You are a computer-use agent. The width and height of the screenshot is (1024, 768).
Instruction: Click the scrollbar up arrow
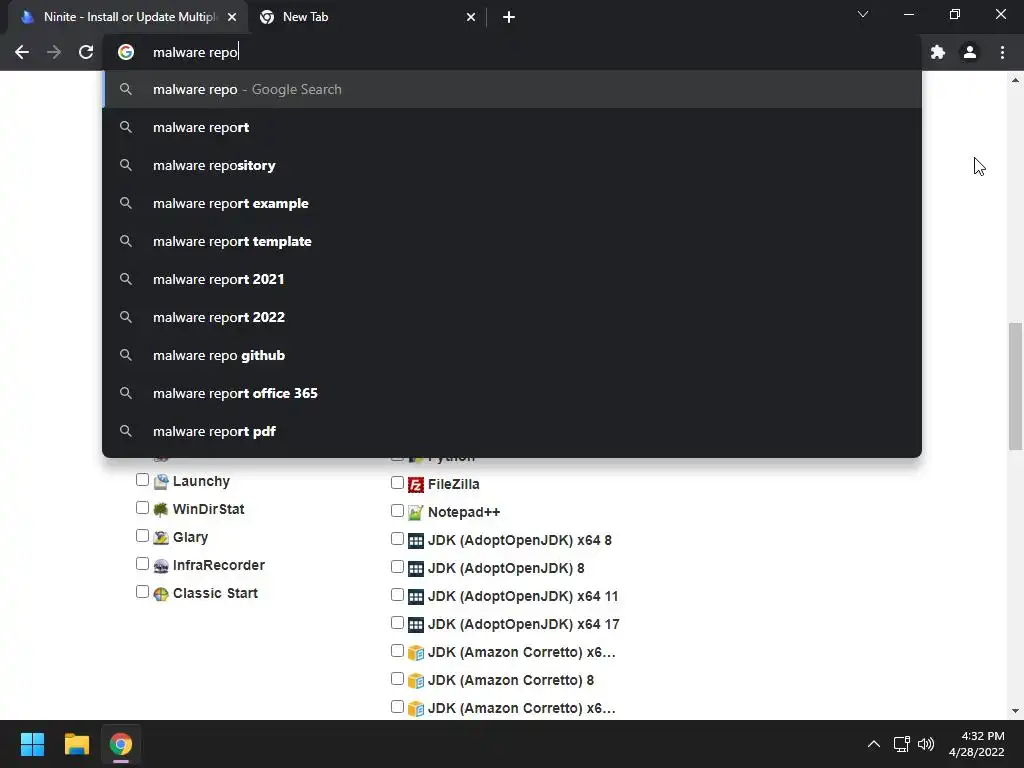point(1015,80)
